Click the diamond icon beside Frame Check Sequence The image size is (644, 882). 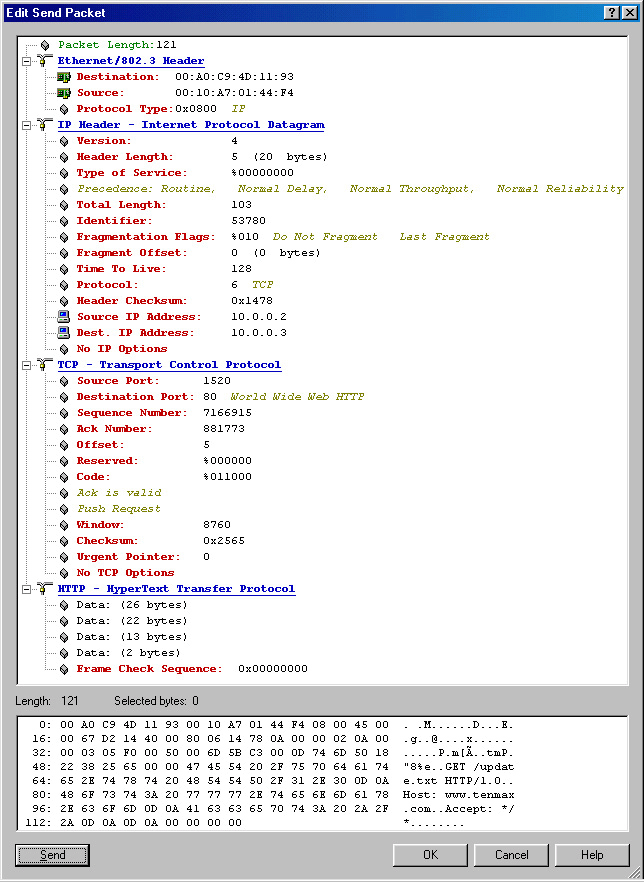(64, 669)
